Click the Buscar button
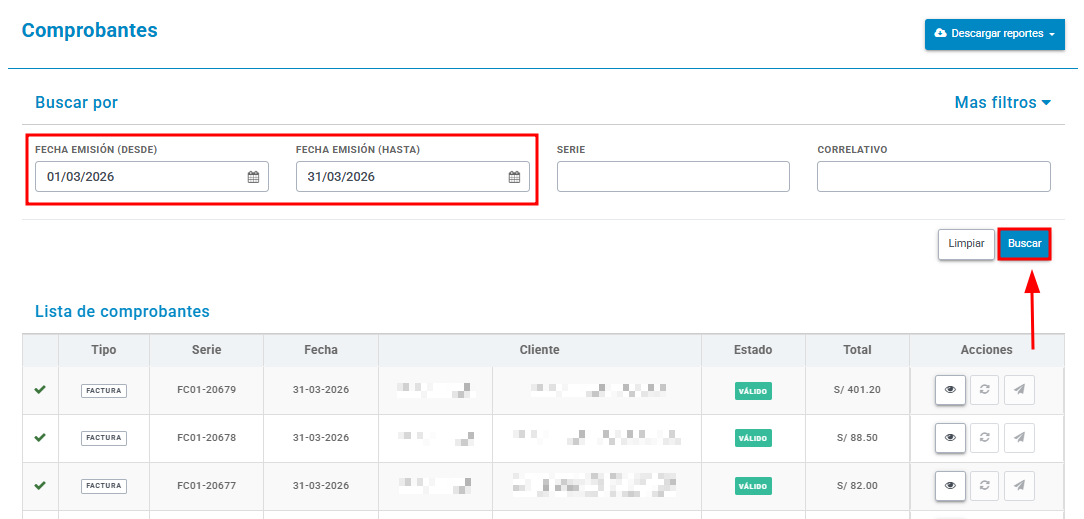The width and height of the screenshot is (1084, 519). (1025, 244)
